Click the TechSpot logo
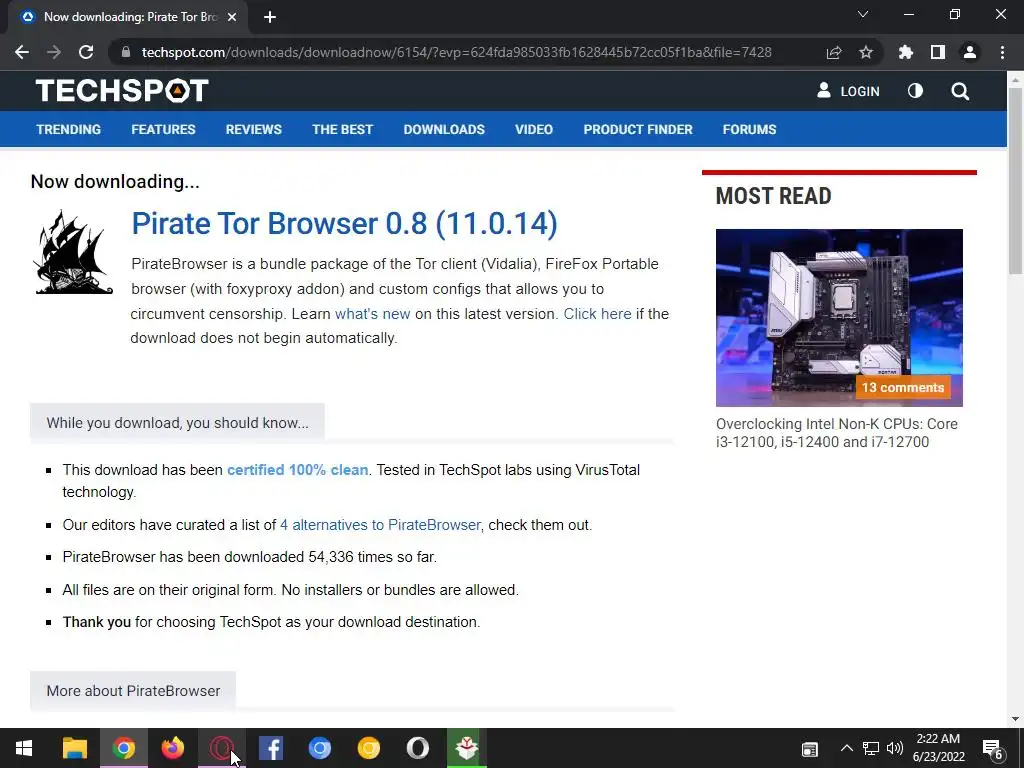Screen dimensions: 1024x768 click(x=122, y=91)
